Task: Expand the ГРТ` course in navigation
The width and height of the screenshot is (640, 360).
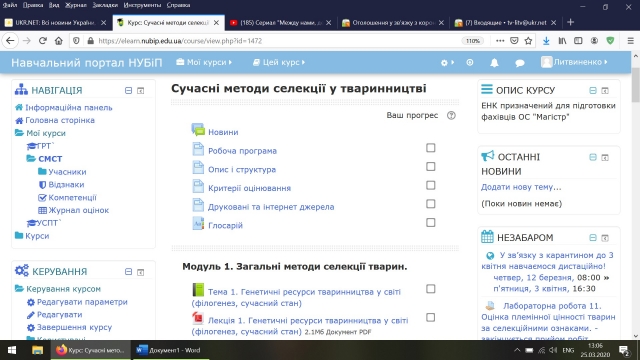Action: point(40,146)
